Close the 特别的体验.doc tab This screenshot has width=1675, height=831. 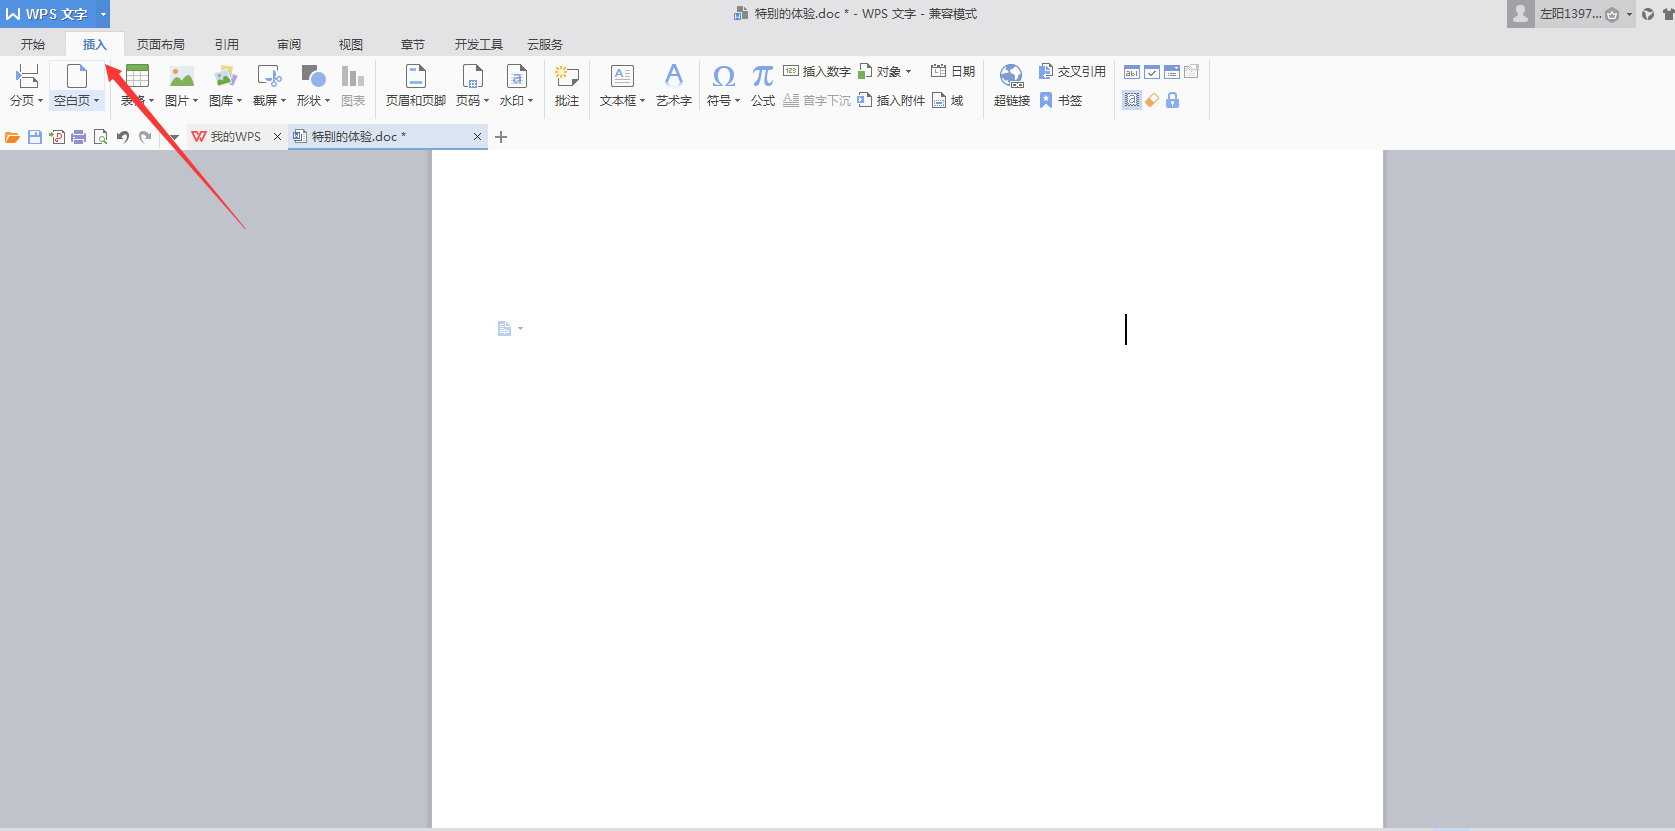point(477,137)
